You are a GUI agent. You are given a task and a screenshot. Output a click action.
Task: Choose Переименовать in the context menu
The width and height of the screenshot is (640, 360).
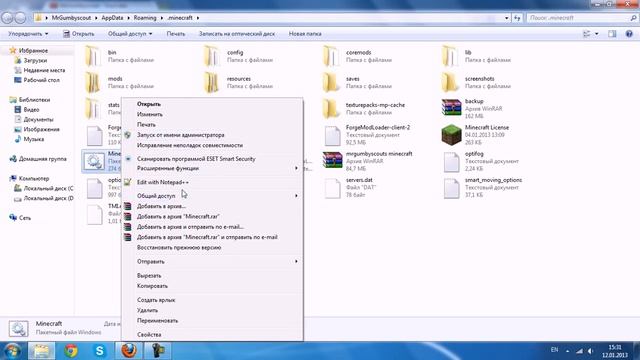pos(157,320)
